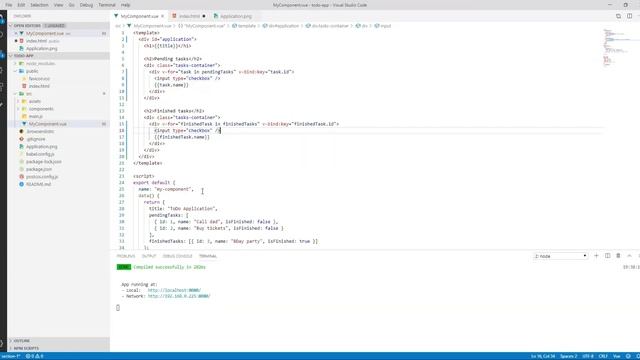This screenshot has width=640, height=360.
Task: Open the Terminal menu in the menu bar
Action: [107, 5]
